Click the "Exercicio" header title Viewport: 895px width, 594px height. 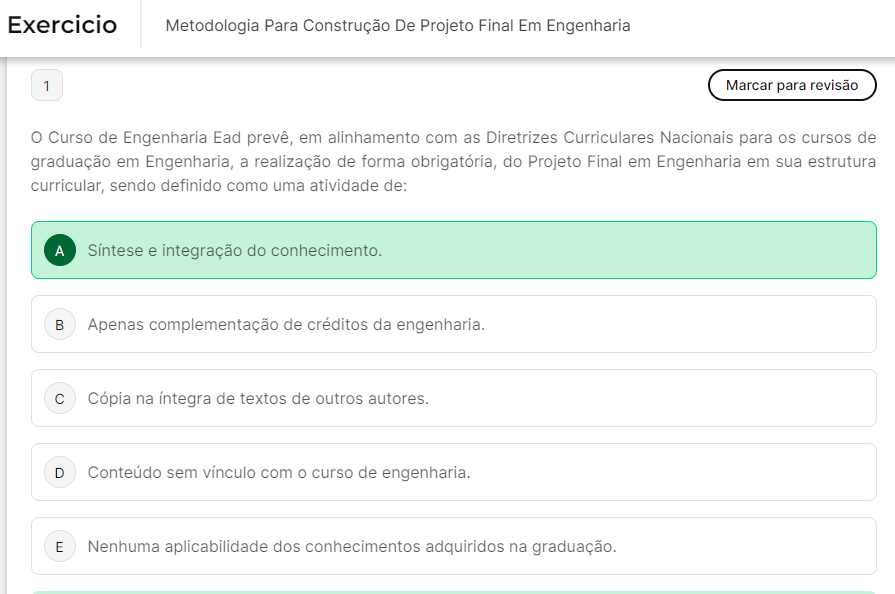pyautogui.click(x=62, y=25)
